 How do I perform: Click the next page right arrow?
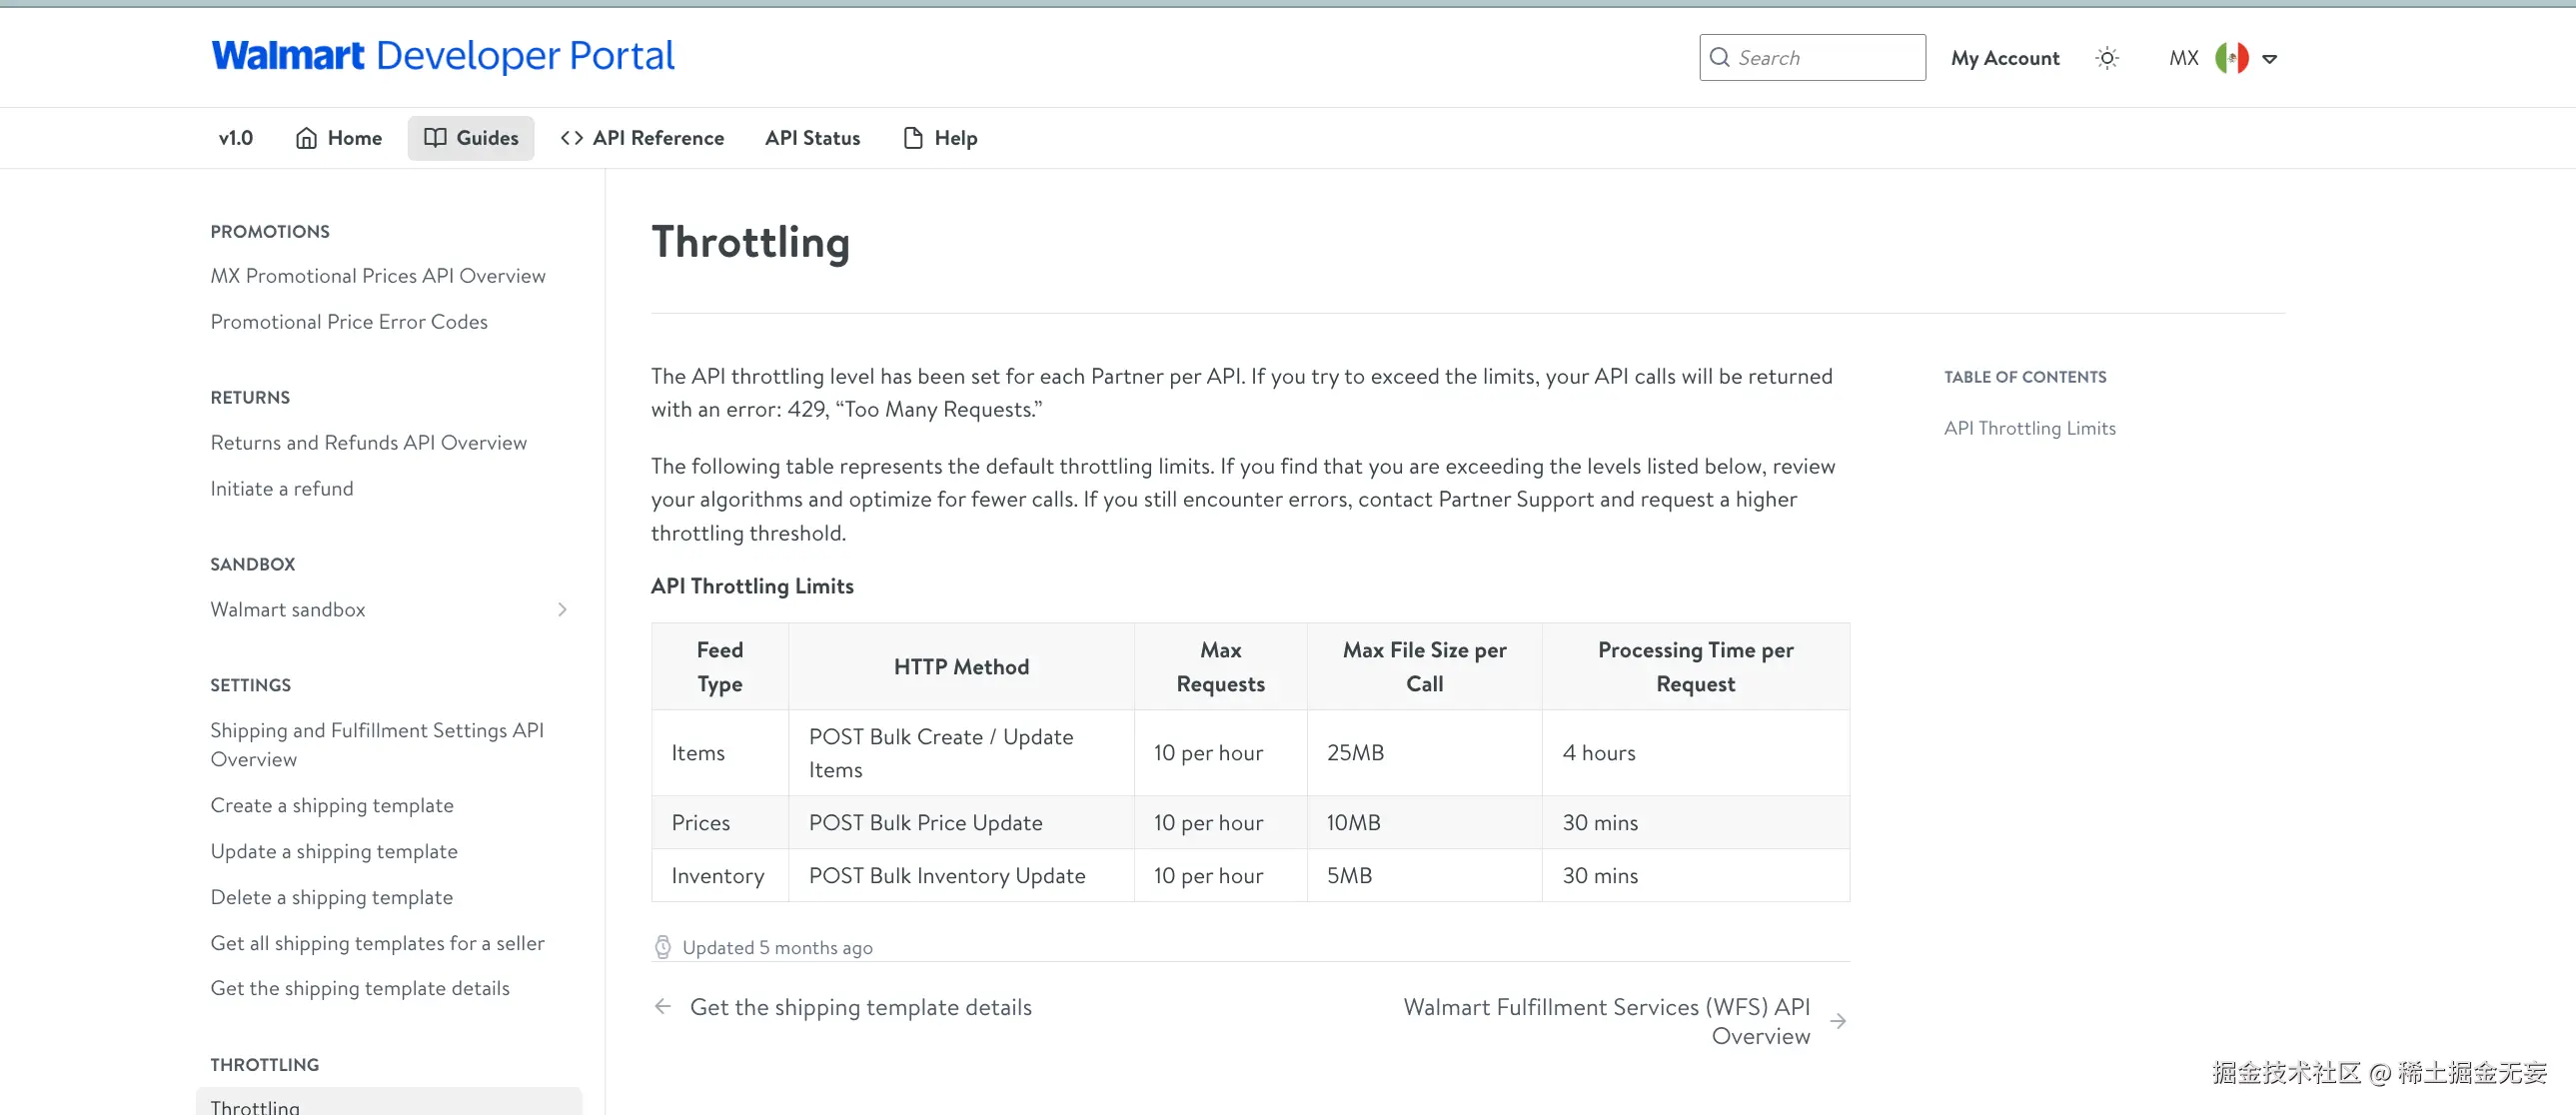tap(1837, 1021)
